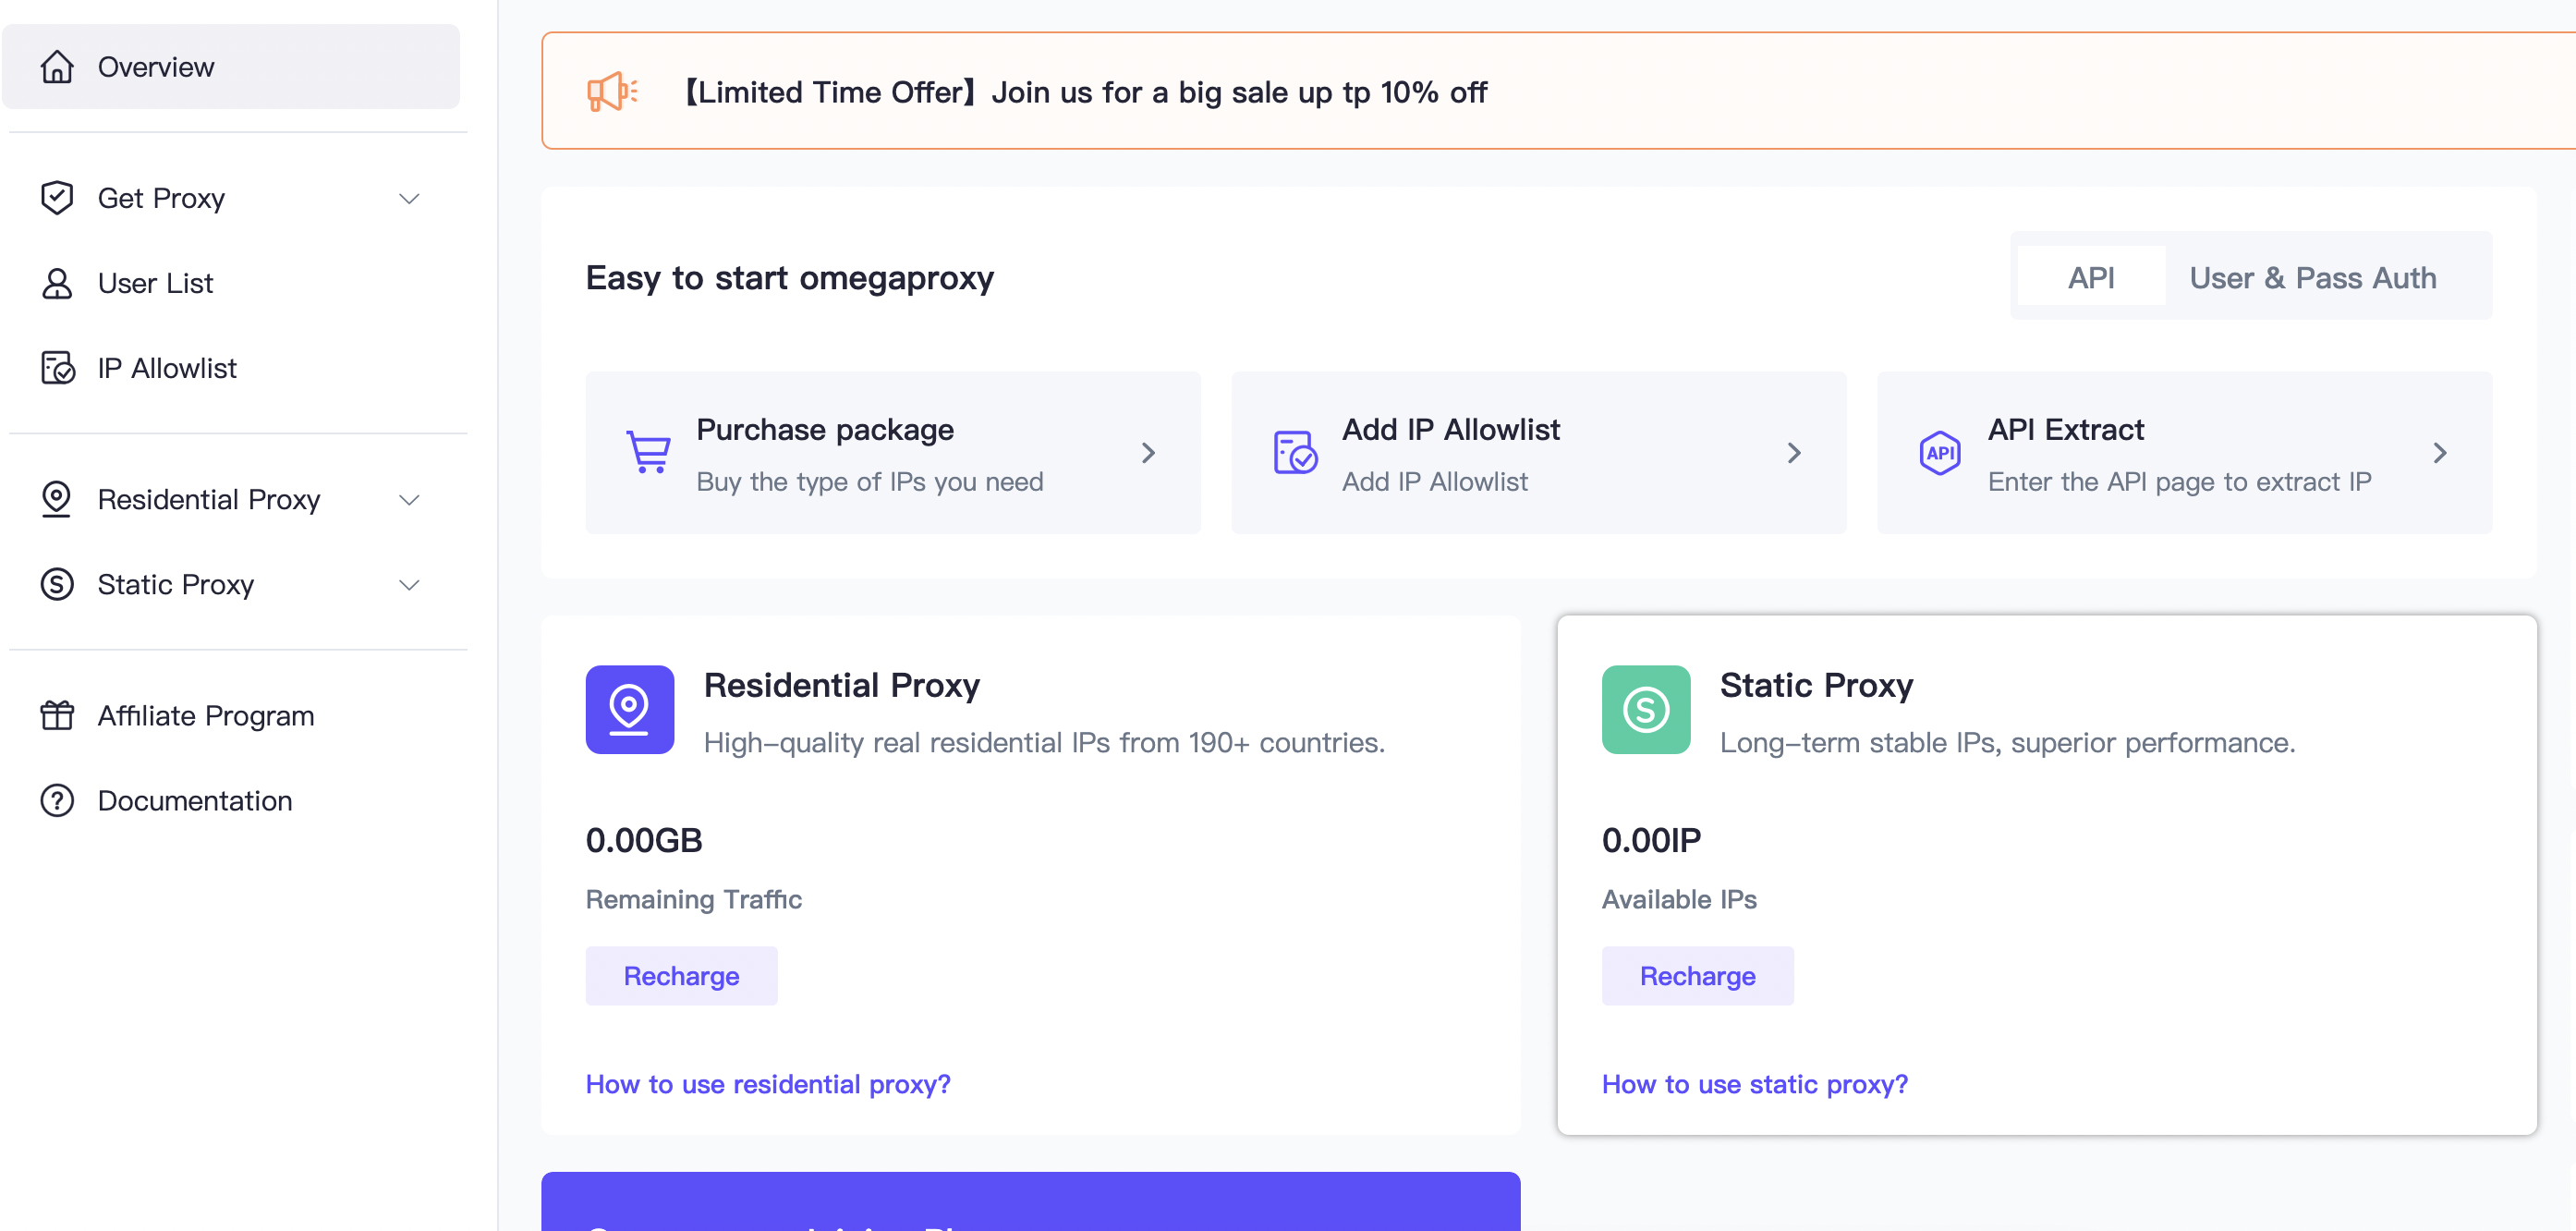
Task: Click the green Static Proxy card icon
Action: click(x=1645, y=709)
